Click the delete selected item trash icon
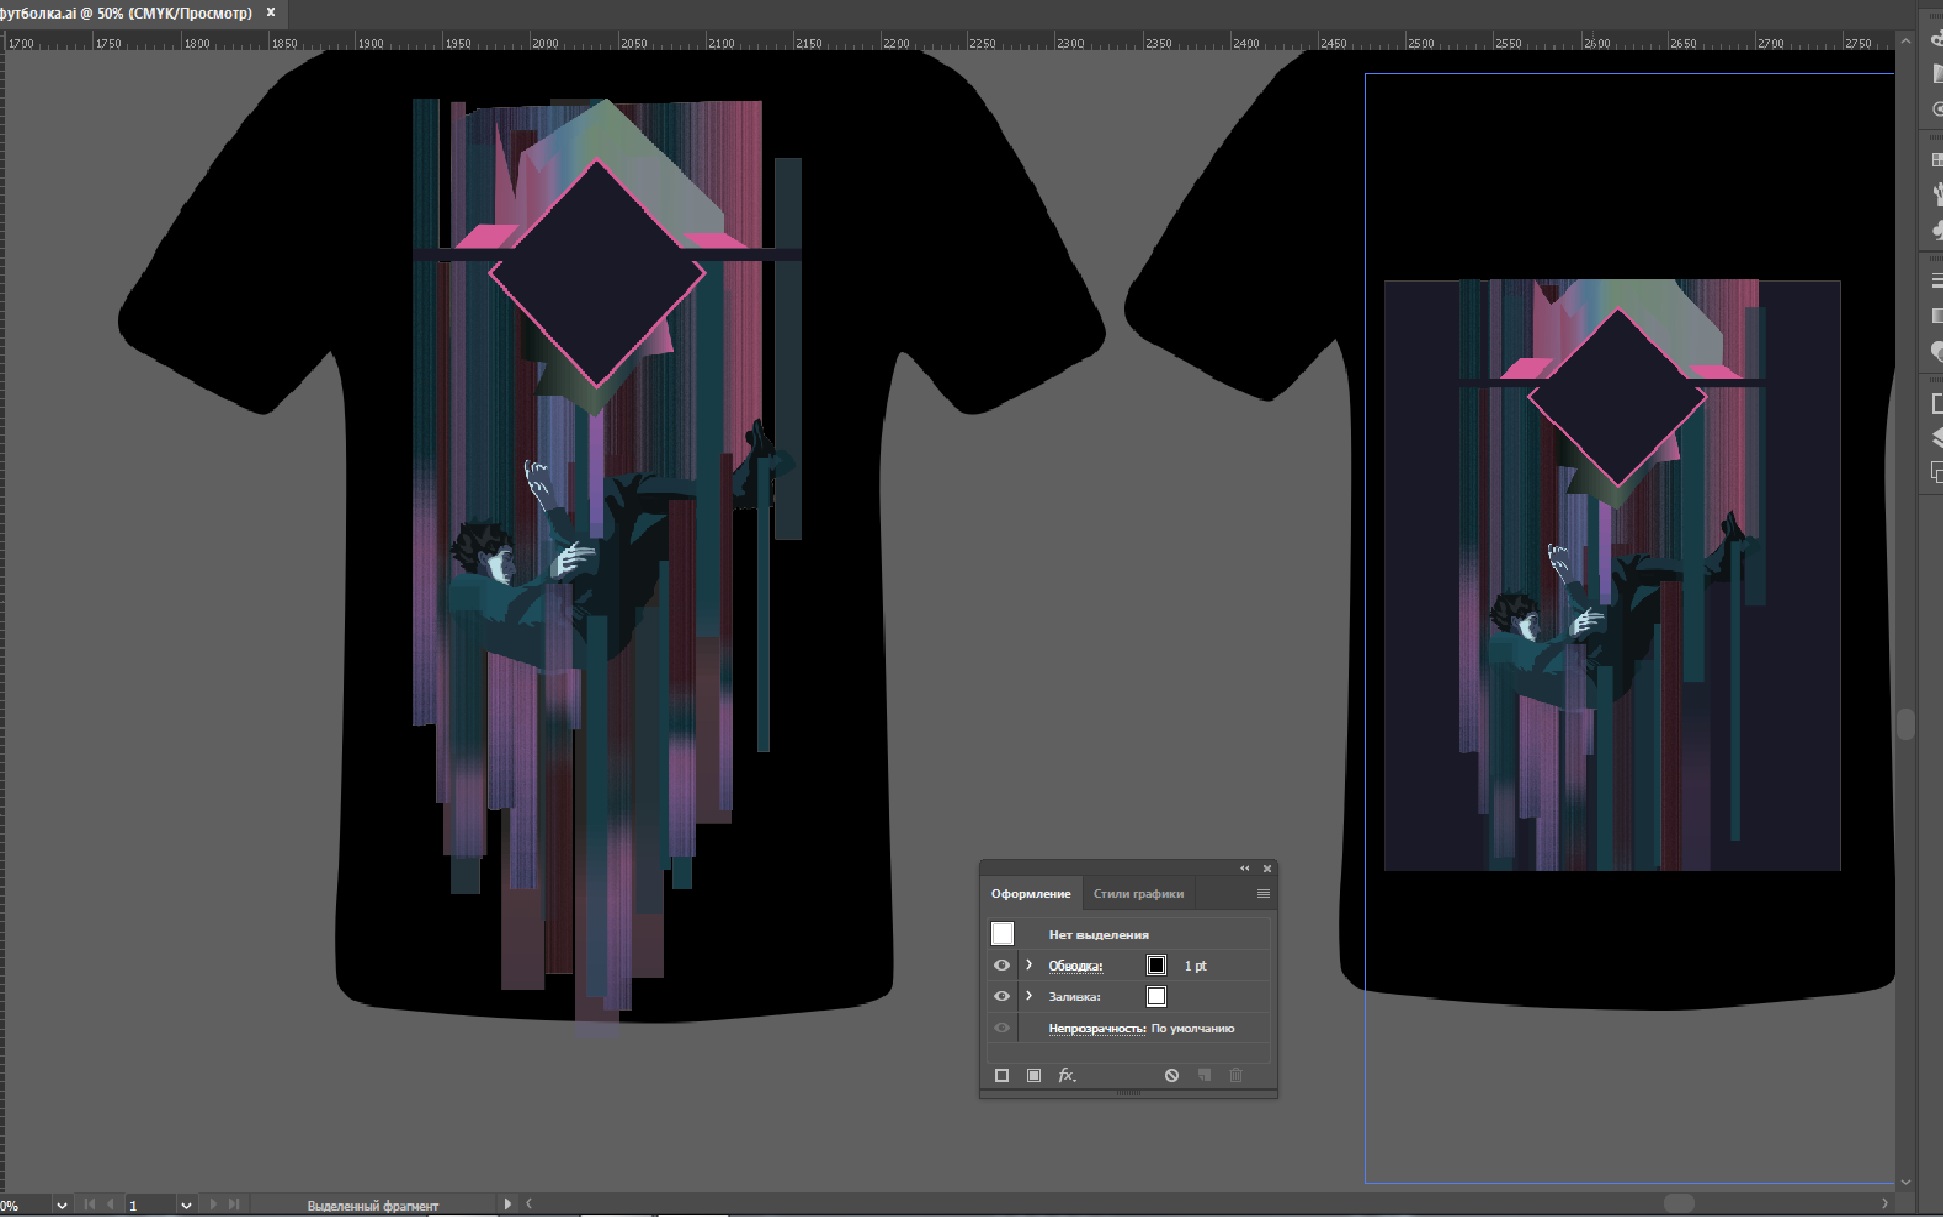 tap(1236, 1075)
